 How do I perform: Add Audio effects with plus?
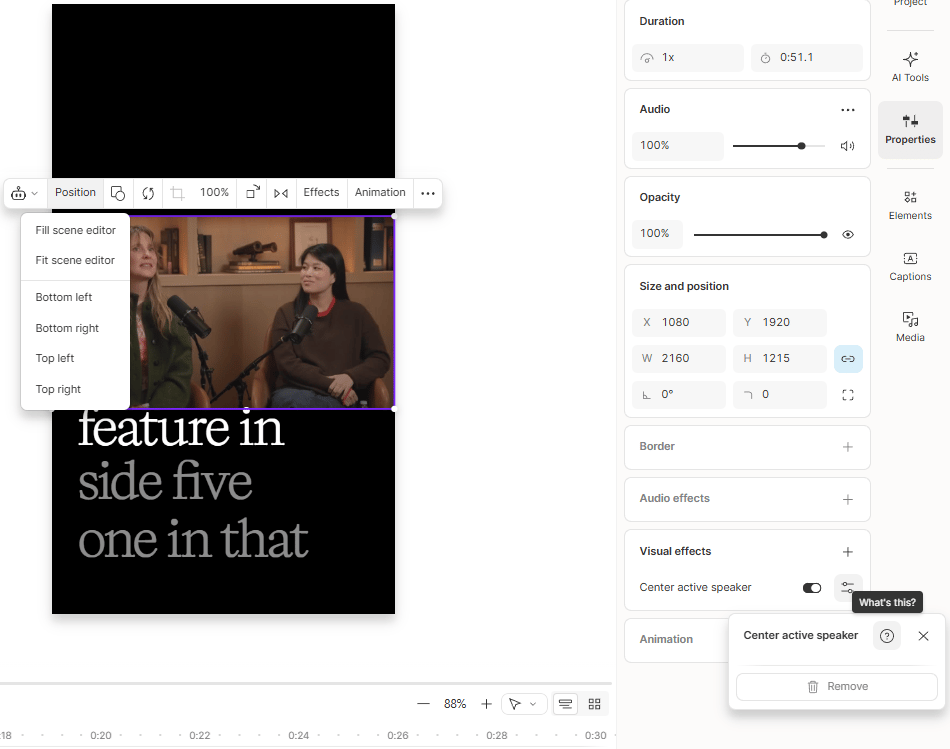(x=848, y=499)
